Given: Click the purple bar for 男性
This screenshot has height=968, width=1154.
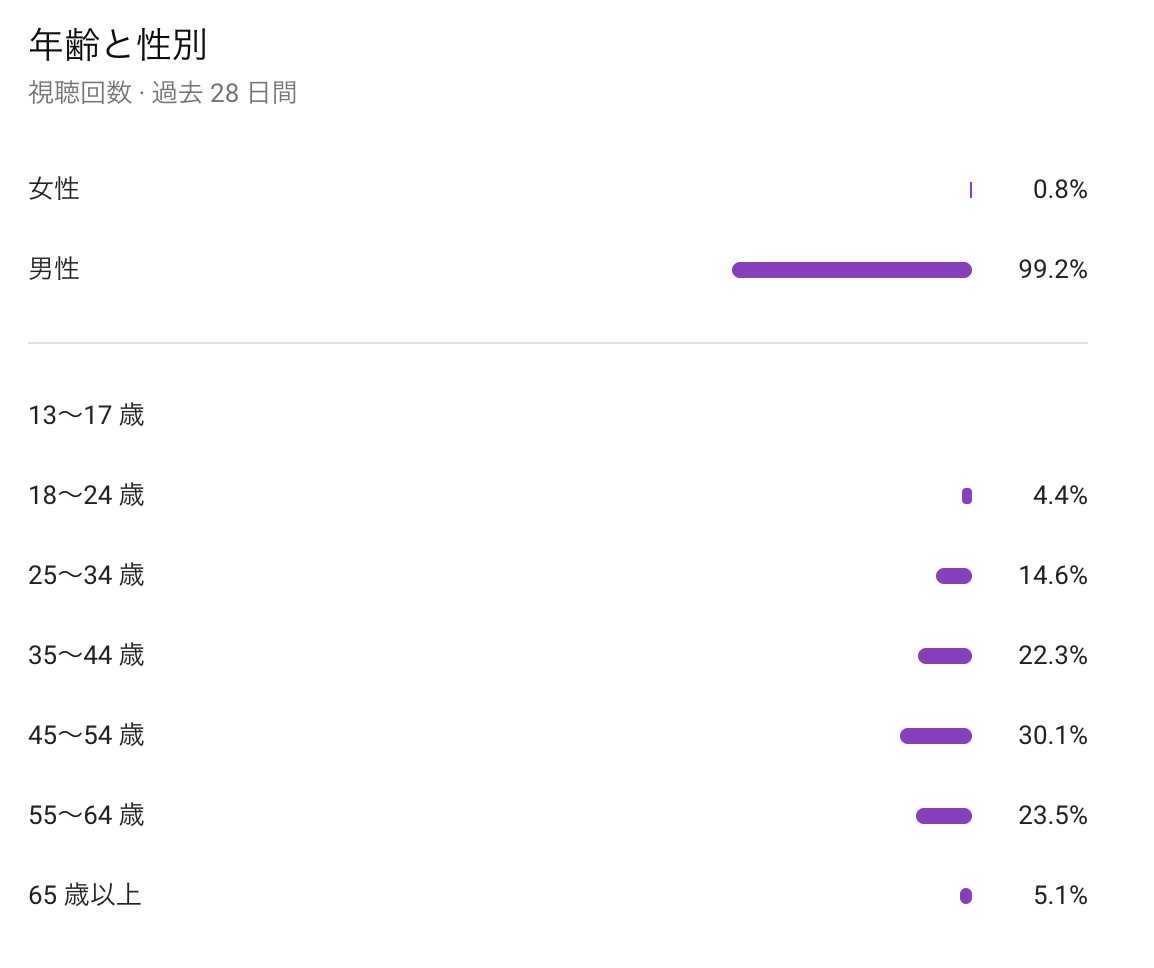Looking at the screenshot, I should (851, 270).
